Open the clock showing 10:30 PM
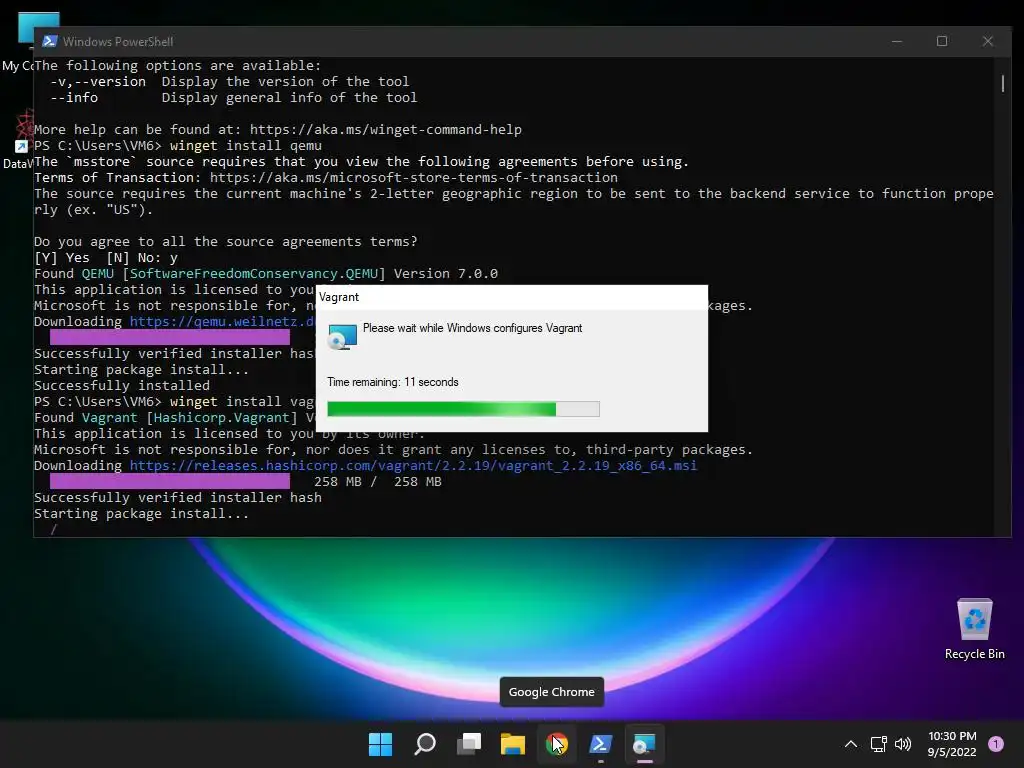 (x=952, y=744)
